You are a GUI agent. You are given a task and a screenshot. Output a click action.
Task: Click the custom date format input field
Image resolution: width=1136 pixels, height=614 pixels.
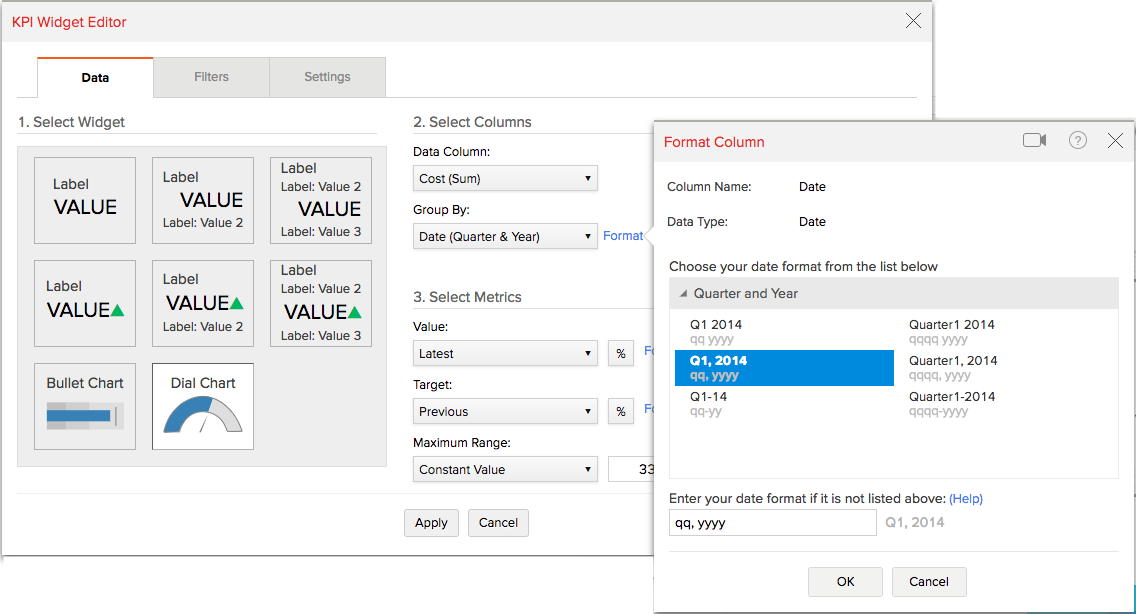(x=772, y=523)
